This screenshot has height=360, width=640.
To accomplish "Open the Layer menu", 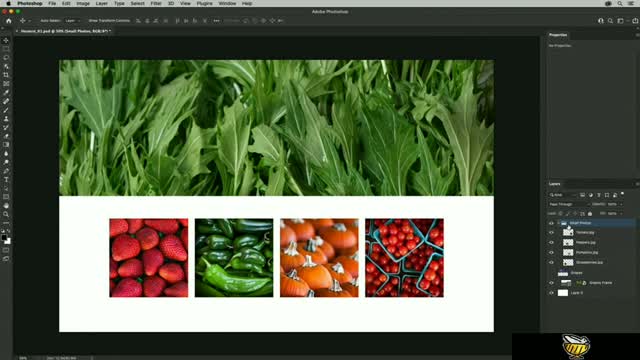I will (102, 3).
